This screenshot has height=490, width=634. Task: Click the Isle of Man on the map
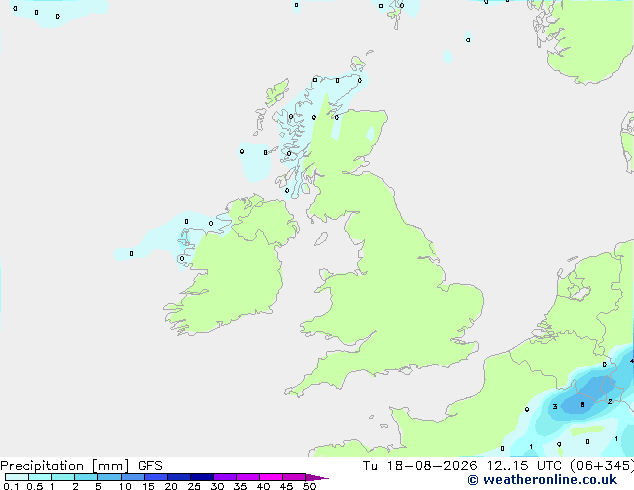point(321,239)
